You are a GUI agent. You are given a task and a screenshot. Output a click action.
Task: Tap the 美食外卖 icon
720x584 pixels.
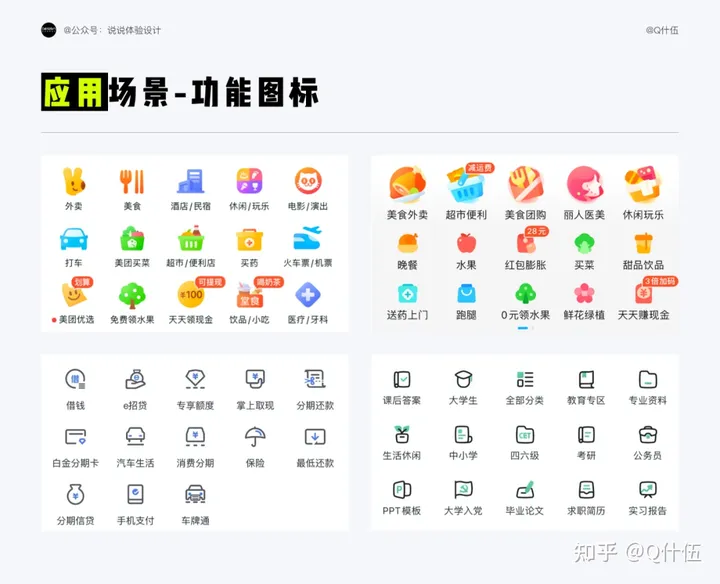coord(407,185)
